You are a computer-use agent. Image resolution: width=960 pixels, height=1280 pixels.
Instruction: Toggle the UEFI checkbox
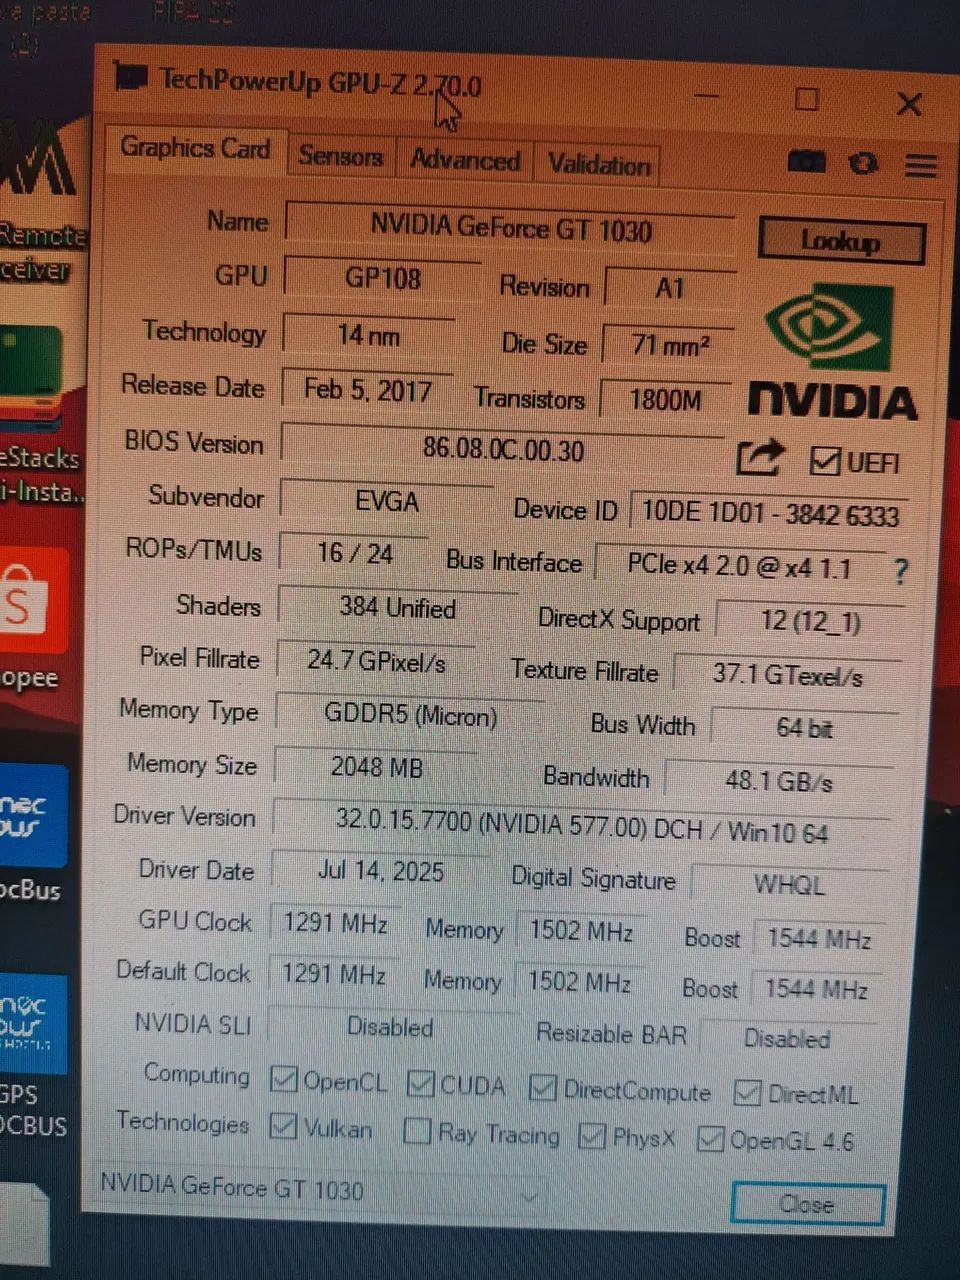[825, 461]
